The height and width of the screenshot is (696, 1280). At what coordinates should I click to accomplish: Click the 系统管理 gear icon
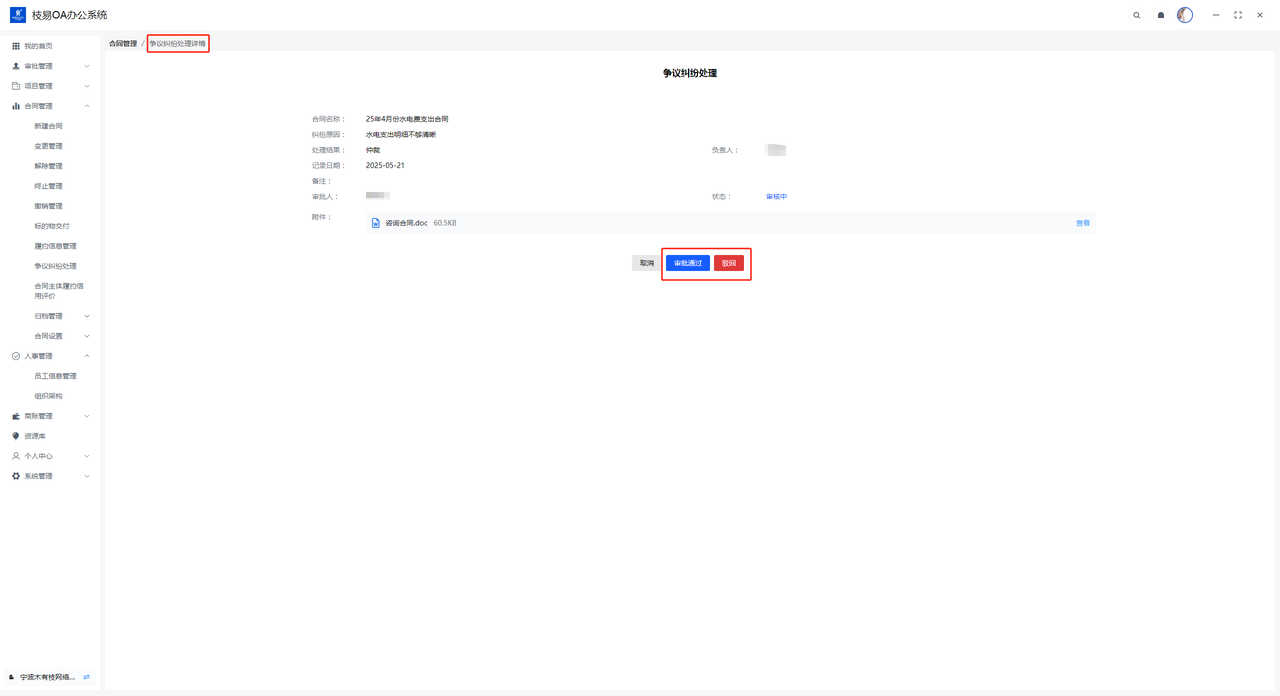click(x=16, y=476)
